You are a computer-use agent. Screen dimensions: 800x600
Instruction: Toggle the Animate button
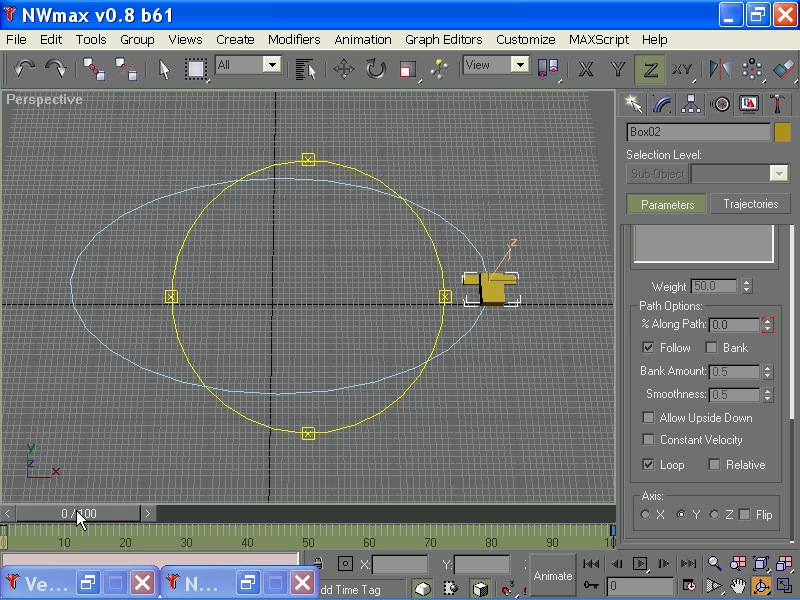coord(552,576)
